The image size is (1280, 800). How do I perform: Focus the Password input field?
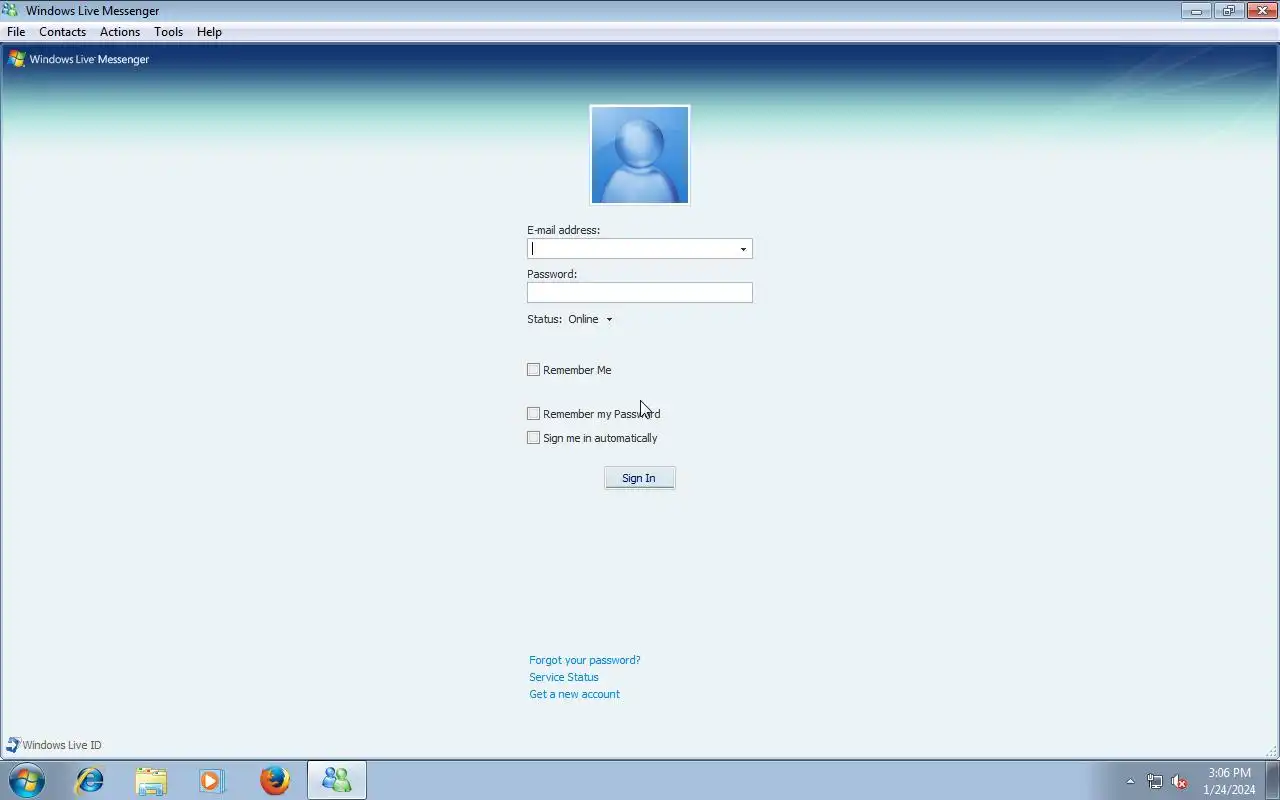pyautogui.click(x=640, y=293)
